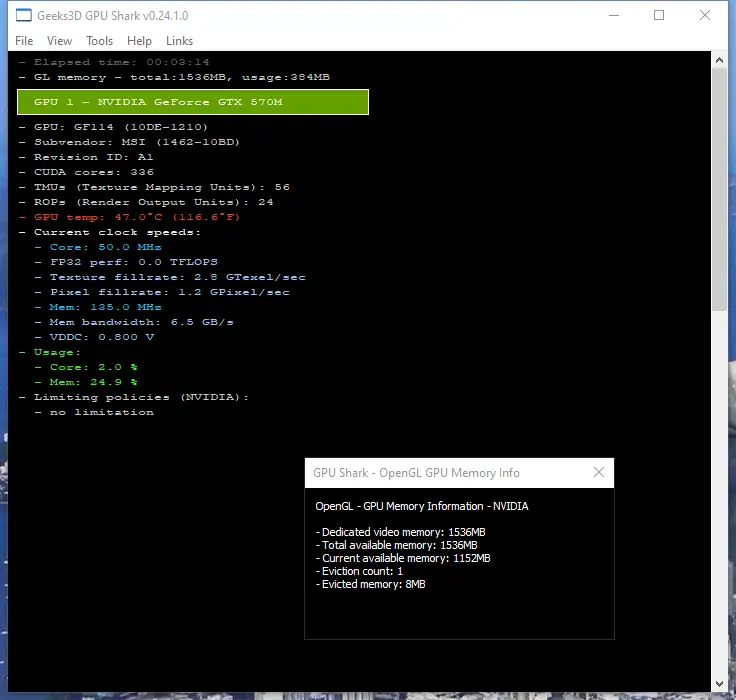Screen dimensions: 736x700
Task: Open the Help menu
Action: pyautogui.click(x=139, y=41)
